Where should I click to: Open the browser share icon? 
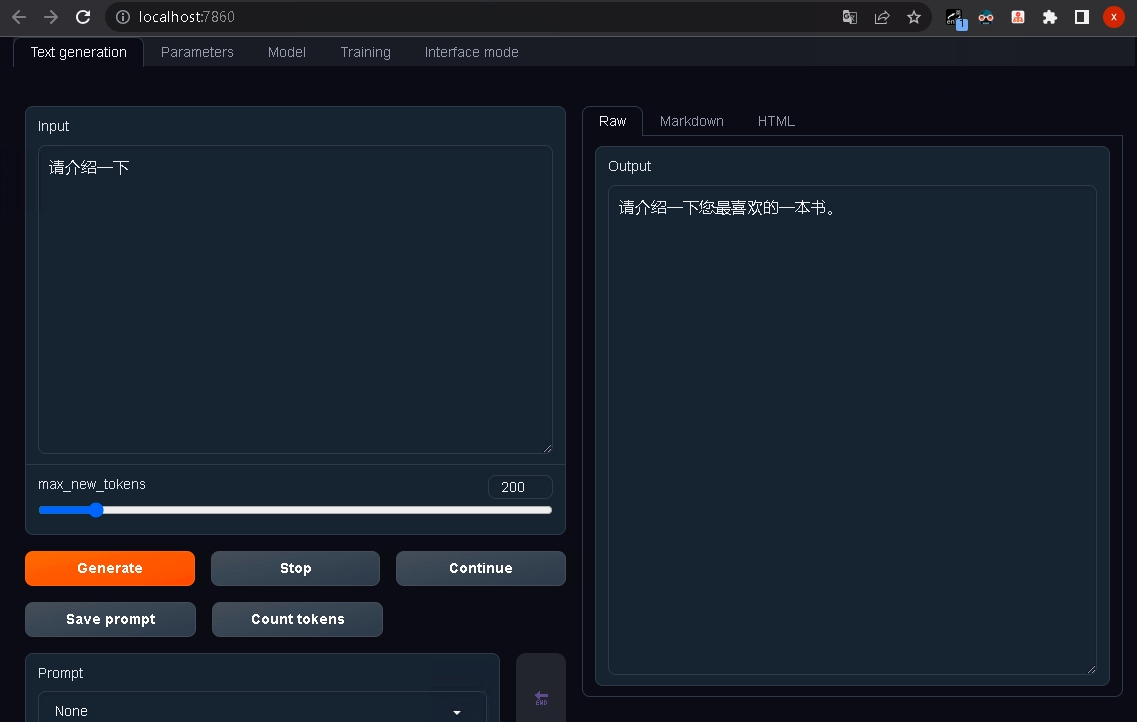point(881,17)
